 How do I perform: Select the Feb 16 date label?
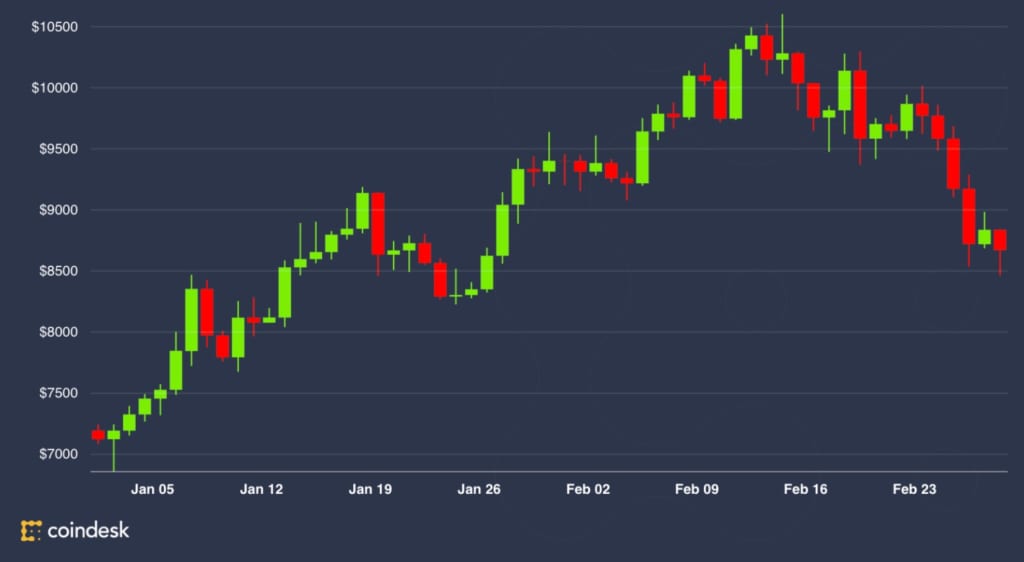tap(805, 489)
